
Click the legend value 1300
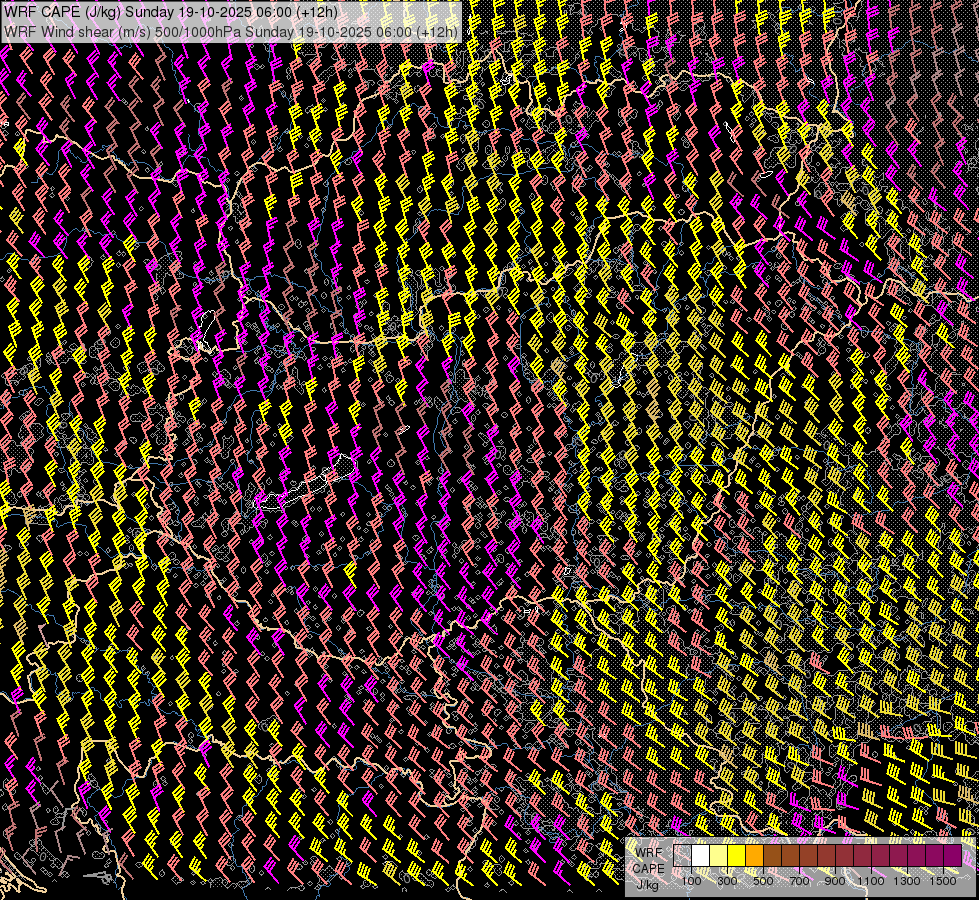pyautogui.click(x=907, y=881)
